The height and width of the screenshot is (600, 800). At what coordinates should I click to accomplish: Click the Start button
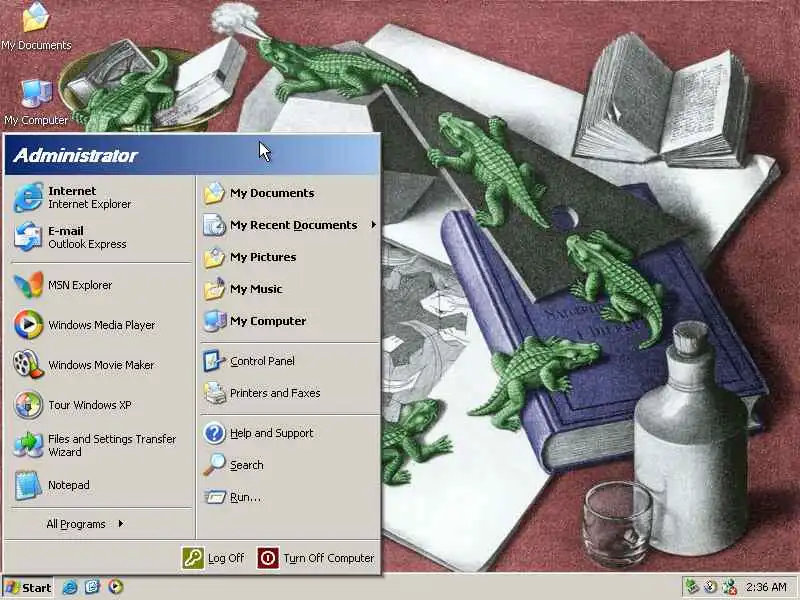point(28,588)
